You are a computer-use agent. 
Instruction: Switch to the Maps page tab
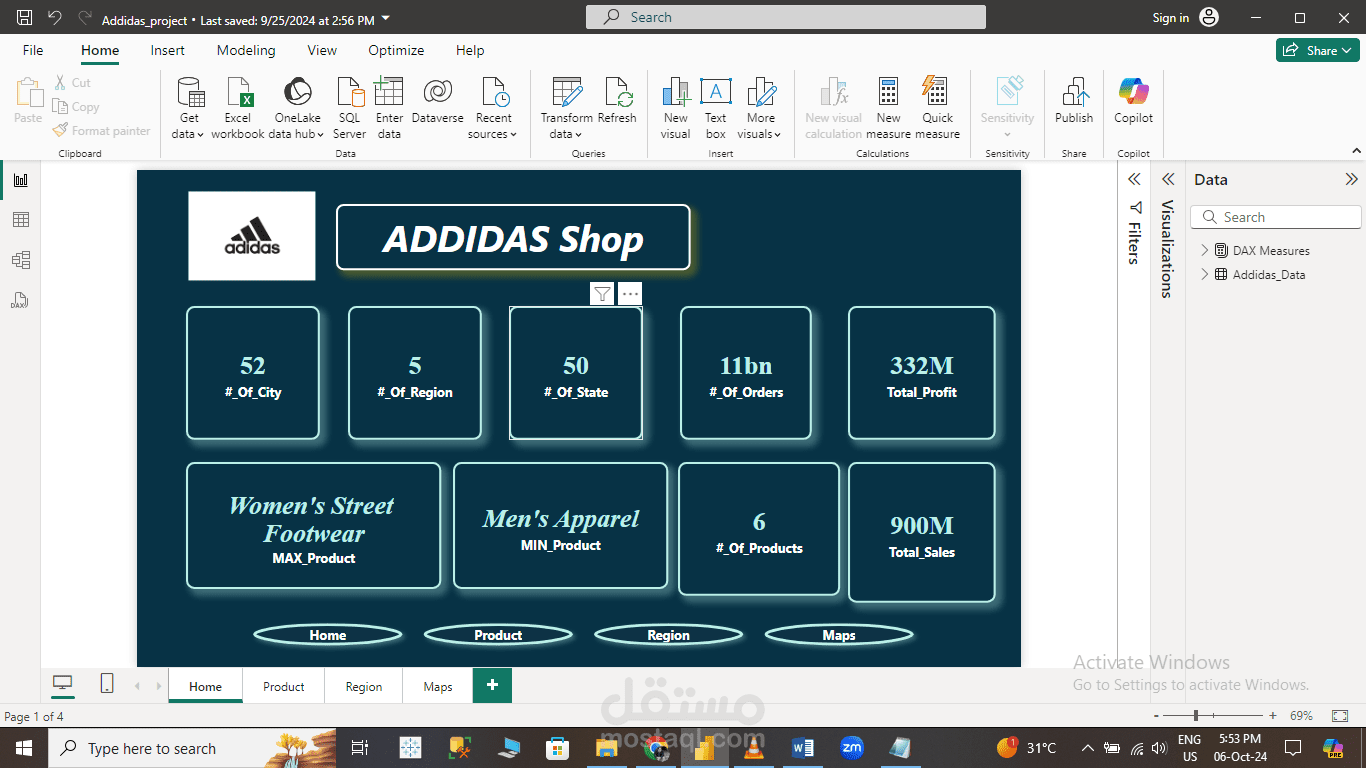point(438,686)
